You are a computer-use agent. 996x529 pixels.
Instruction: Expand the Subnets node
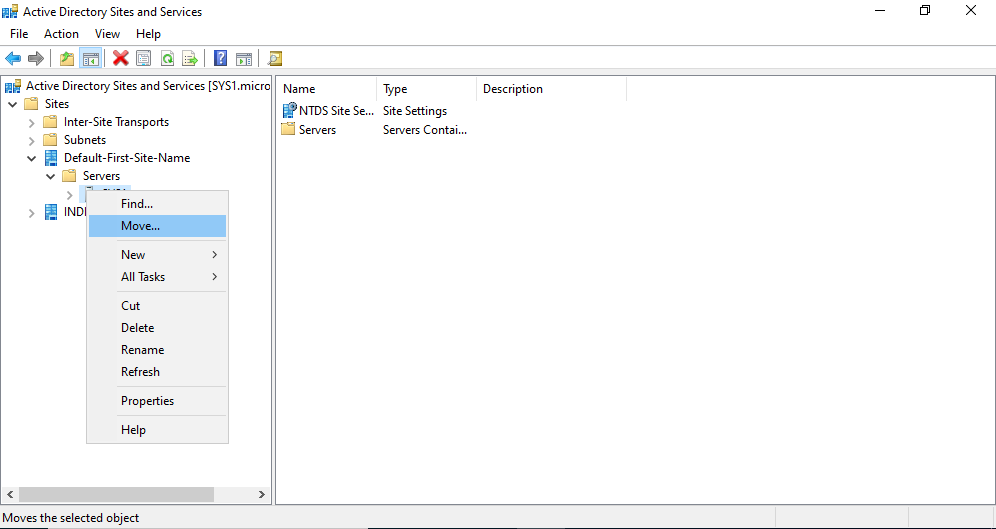[32, 140]
